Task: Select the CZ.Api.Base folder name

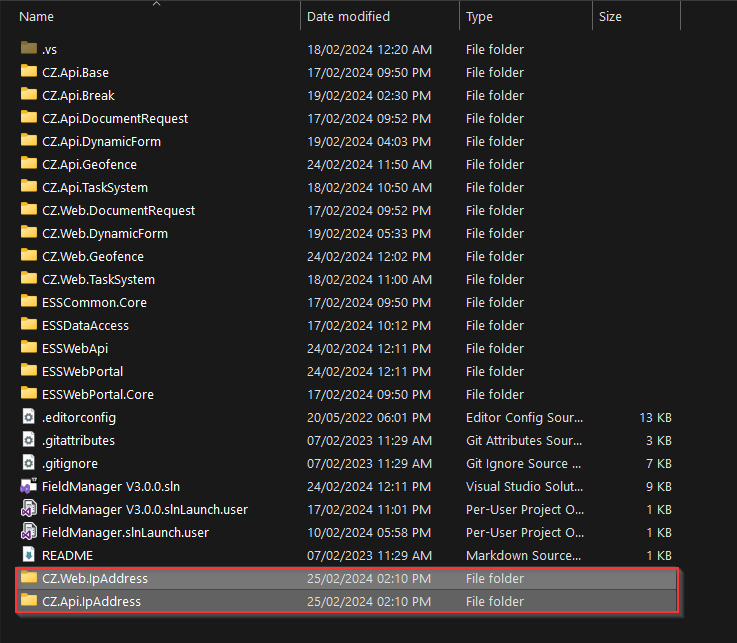Action: (x=75, y=73)
